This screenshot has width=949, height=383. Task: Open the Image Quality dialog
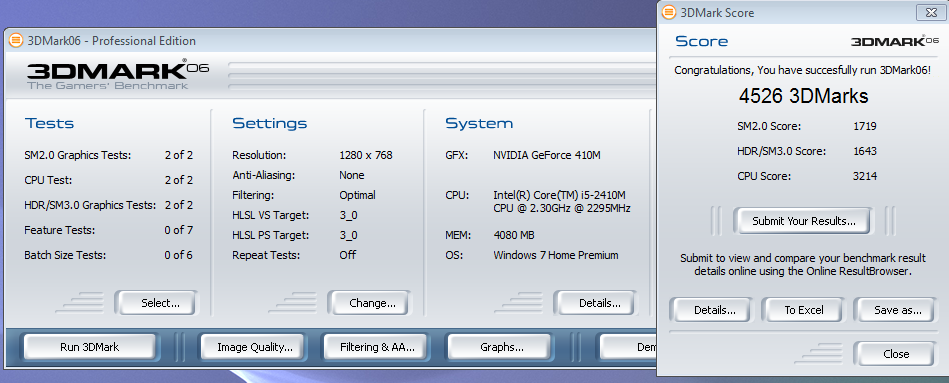pyautogui.click(x=255, y=347)
